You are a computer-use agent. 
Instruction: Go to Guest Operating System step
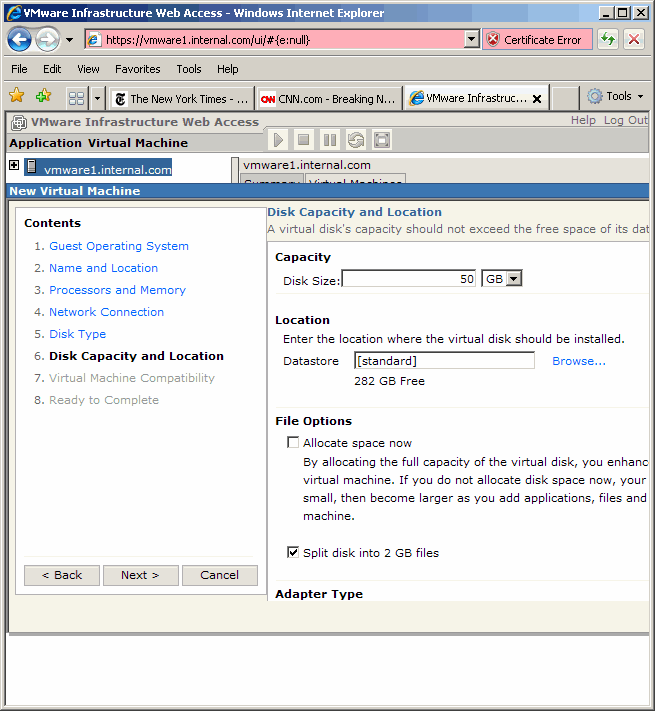[118, 246]
